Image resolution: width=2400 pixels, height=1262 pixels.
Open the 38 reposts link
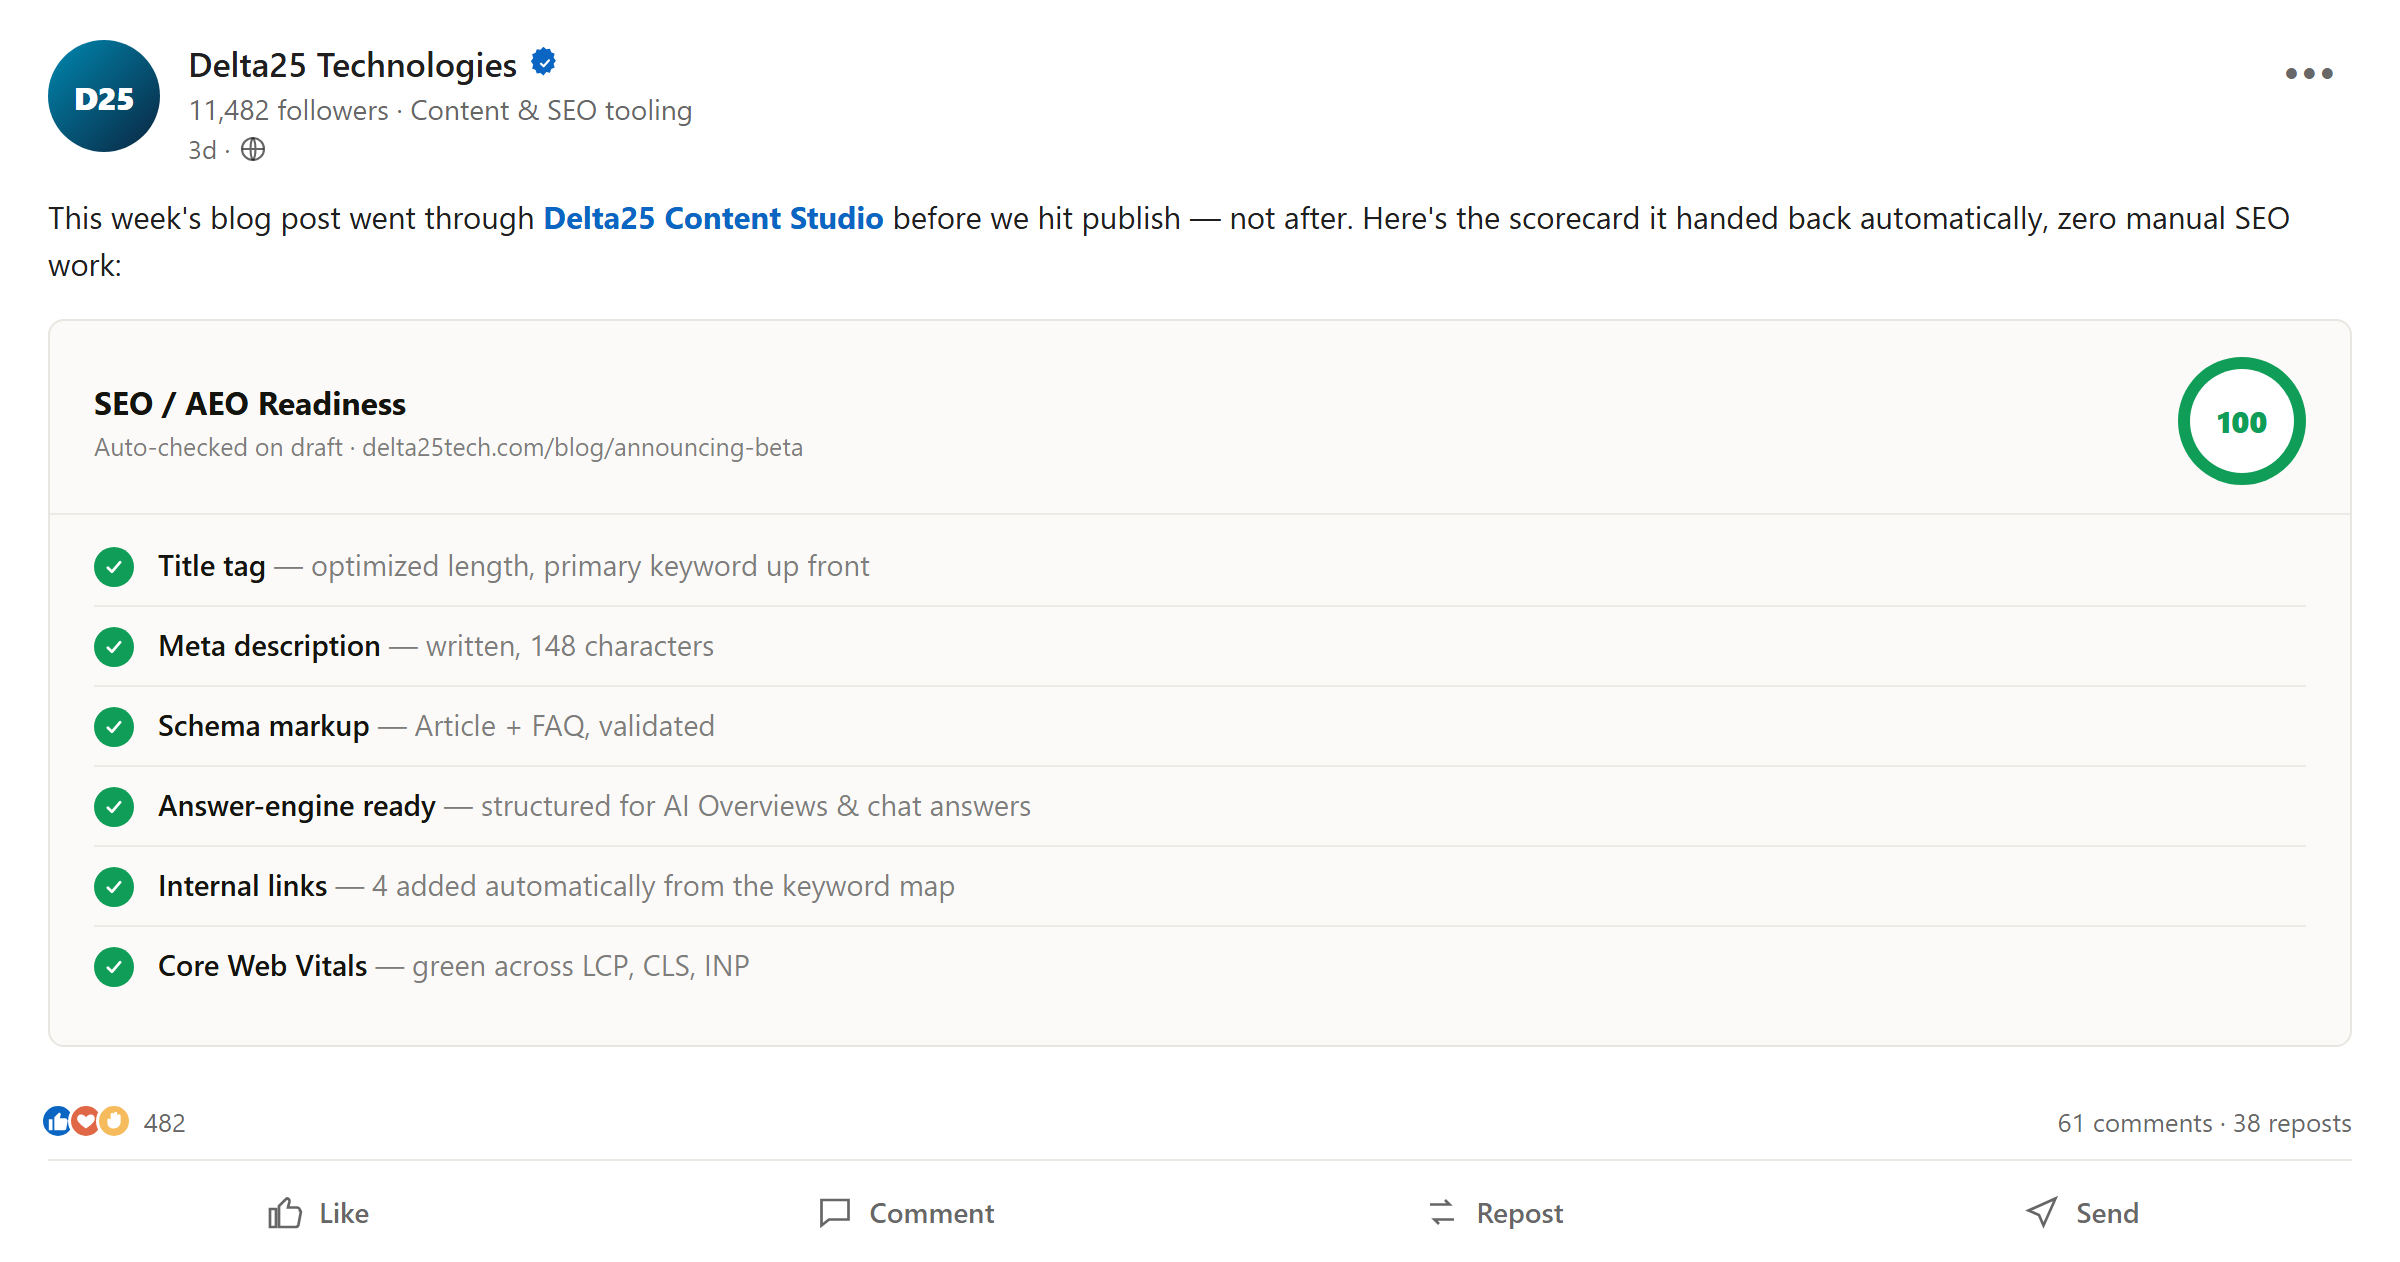(2292, 1123)
